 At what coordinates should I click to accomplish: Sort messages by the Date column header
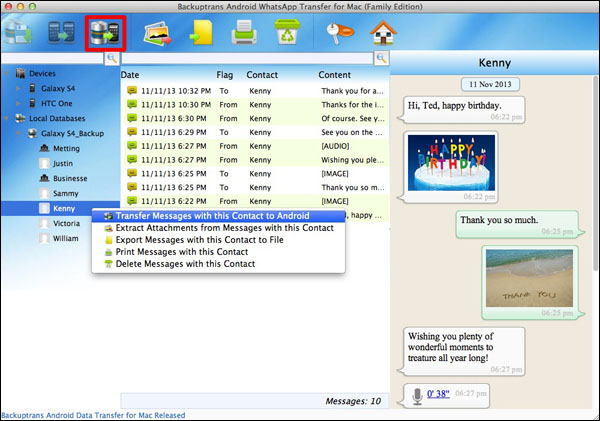pyautogui.click(x=130, y=75)
